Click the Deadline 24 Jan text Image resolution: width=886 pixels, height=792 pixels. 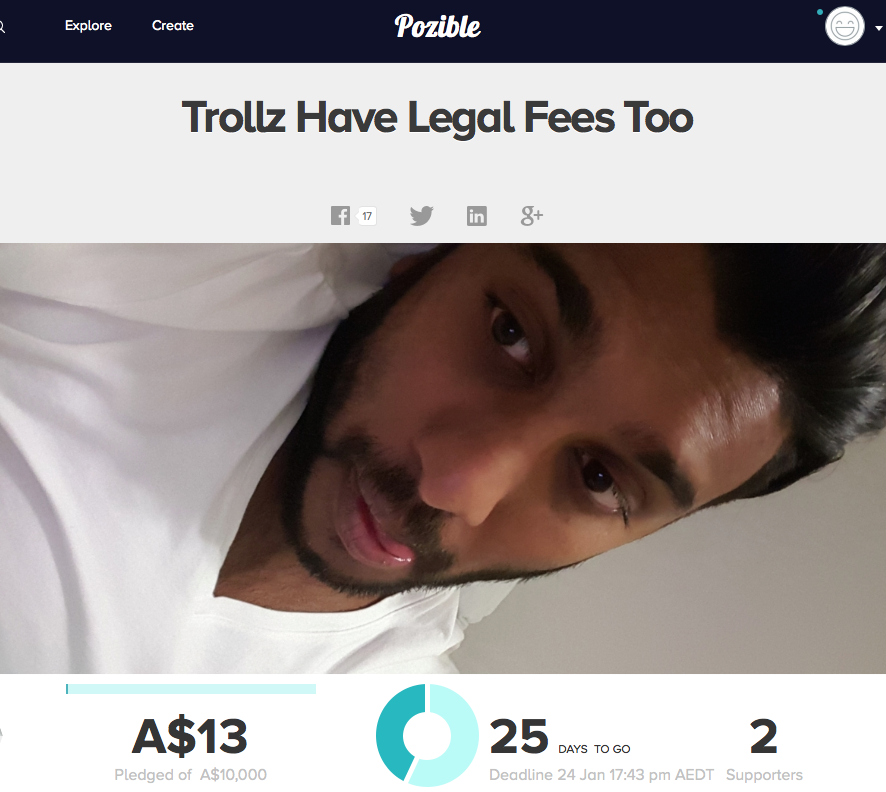tap(601, 775)
